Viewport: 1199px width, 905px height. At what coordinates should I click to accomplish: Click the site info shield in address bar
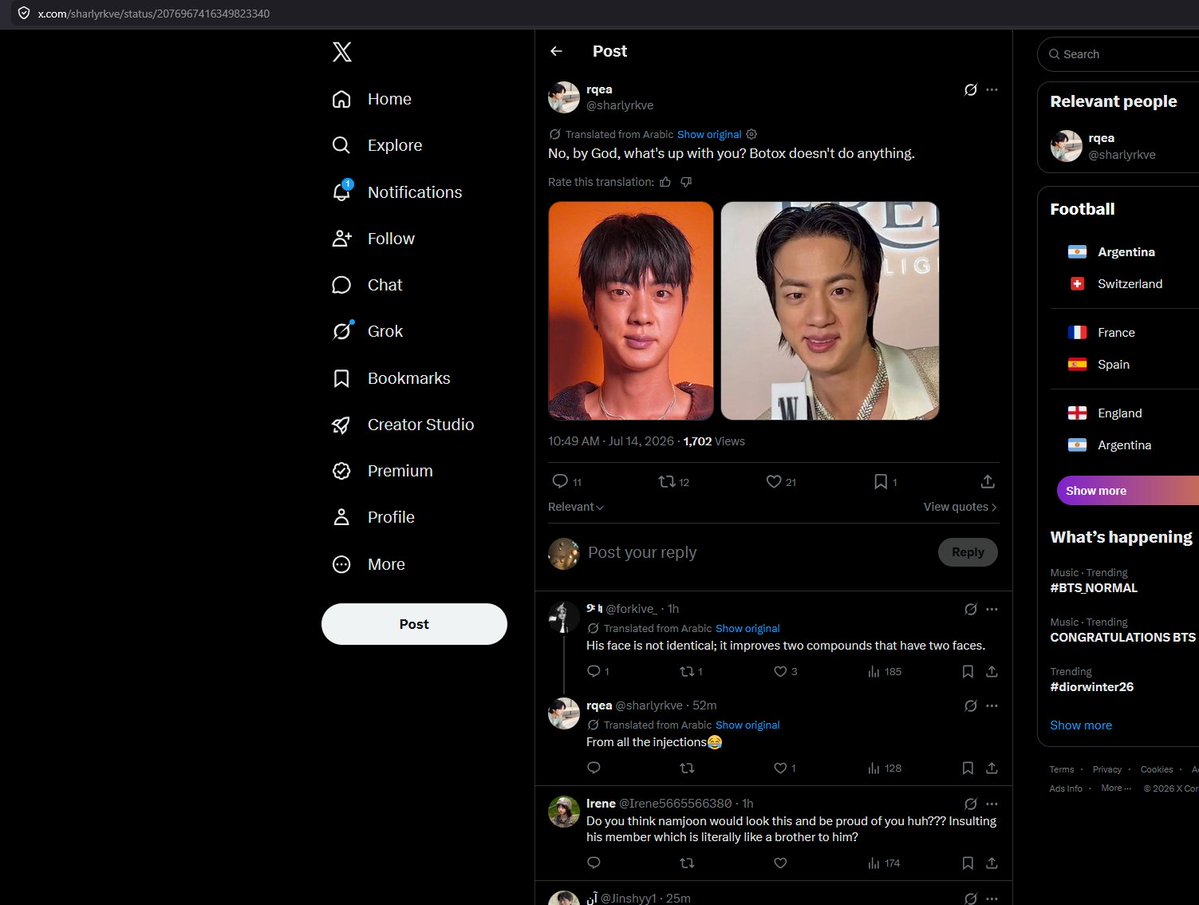pos(24,13)
